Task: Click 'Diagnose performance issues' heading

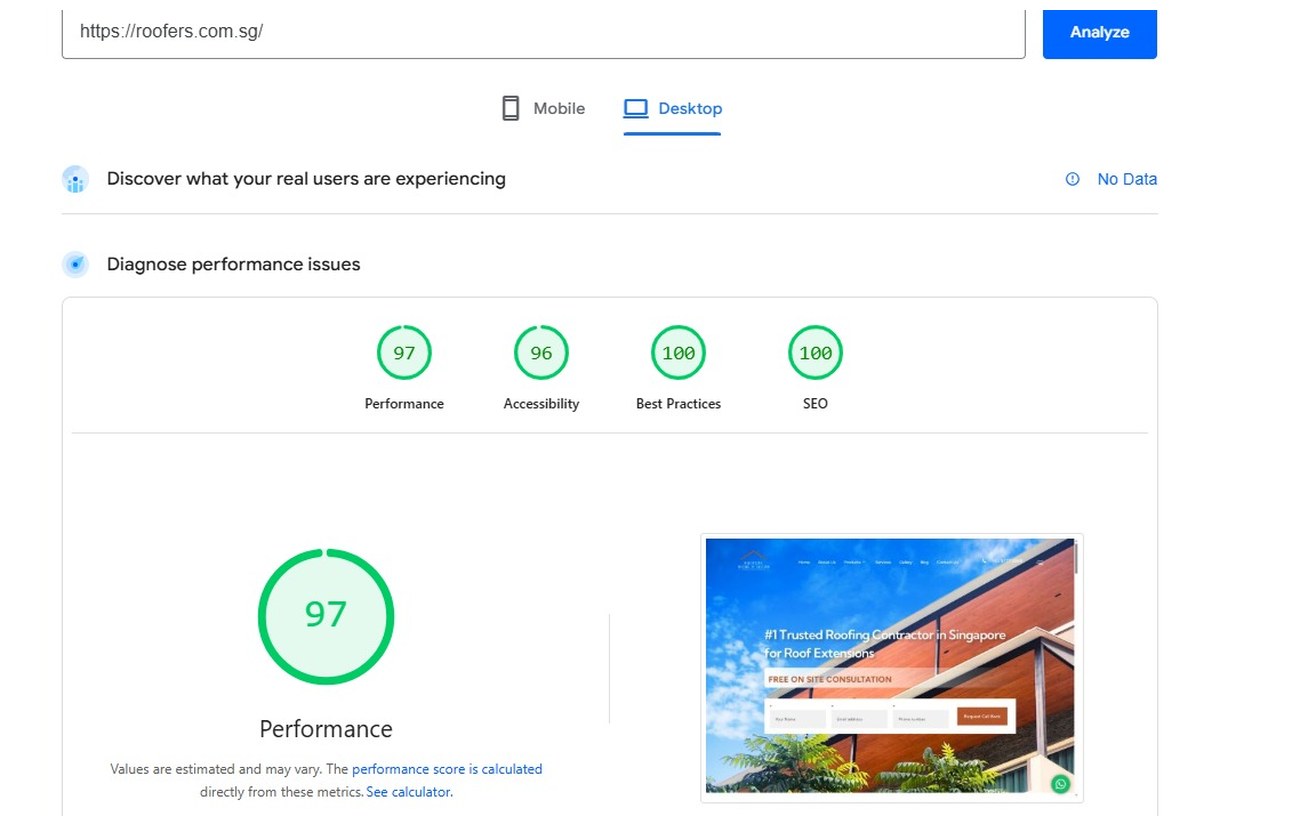Action: pyautogui.click(x=233, y=264)
